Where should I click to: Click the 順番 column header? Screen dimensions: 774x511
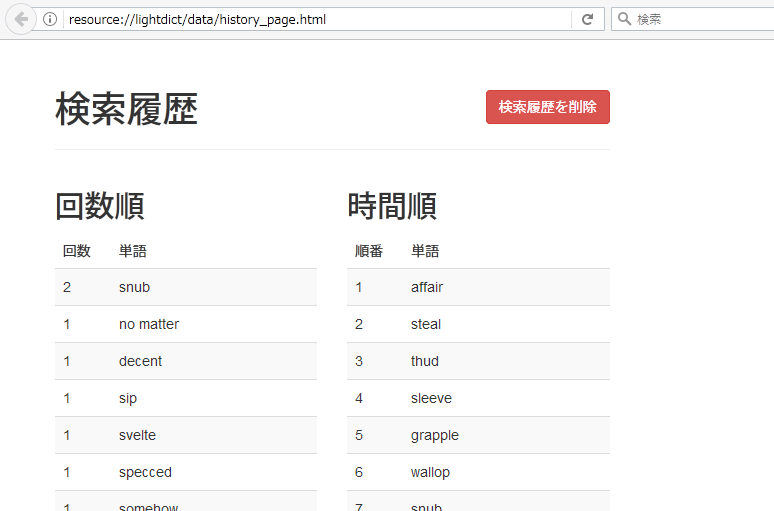[x=369, y=251]
